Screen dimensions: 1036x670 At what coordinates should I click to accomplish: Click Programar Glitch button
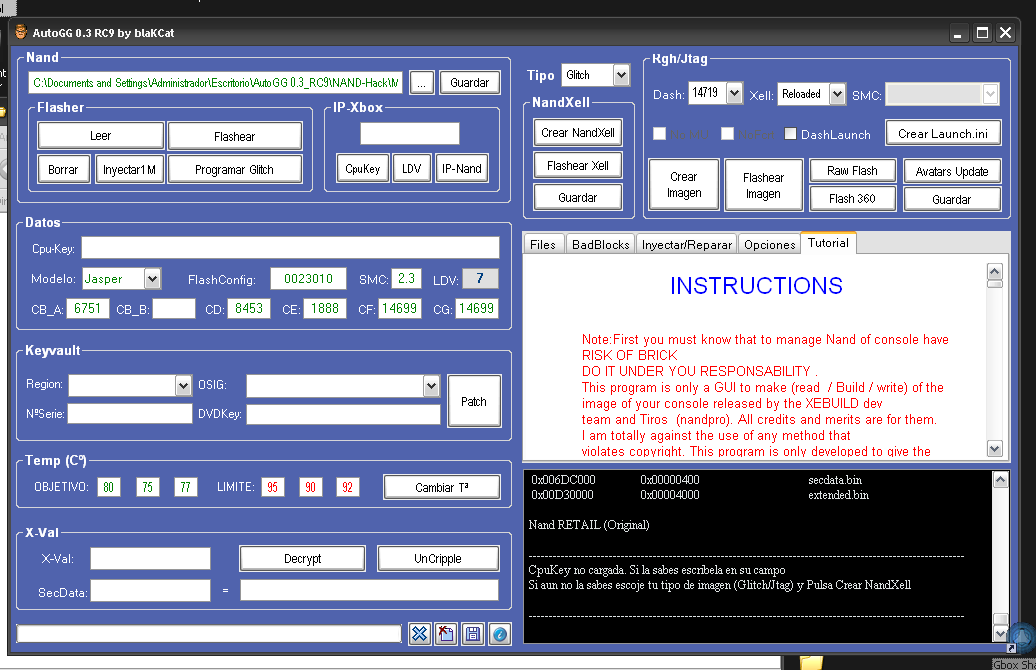235,169
